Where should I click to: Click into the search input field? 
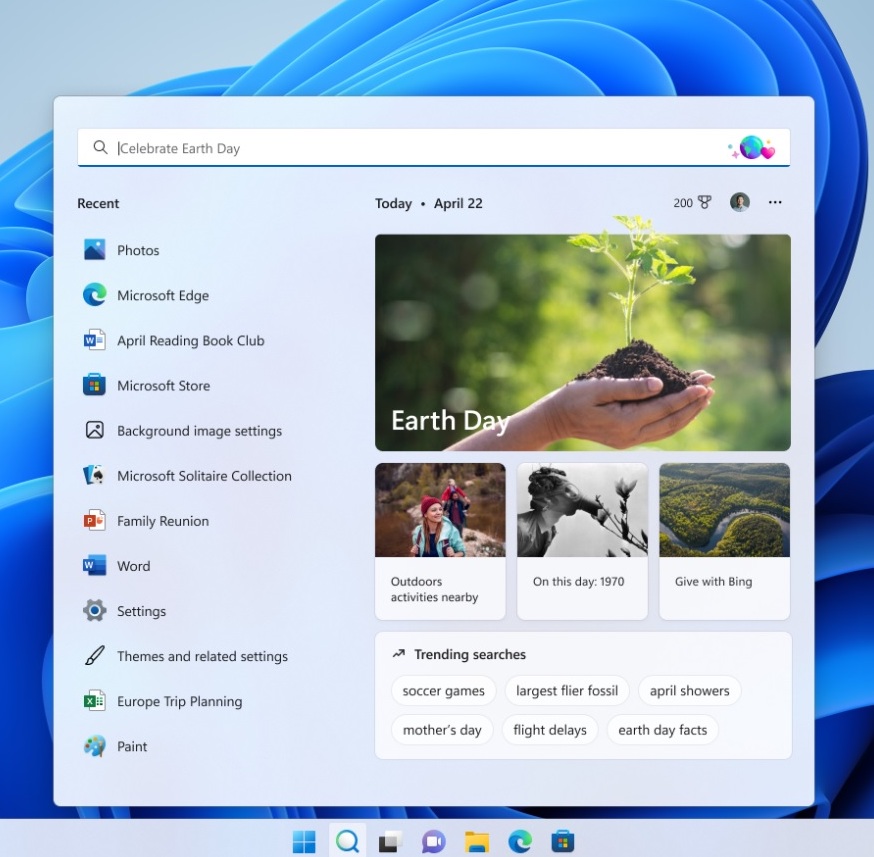(x=400, y=148)
